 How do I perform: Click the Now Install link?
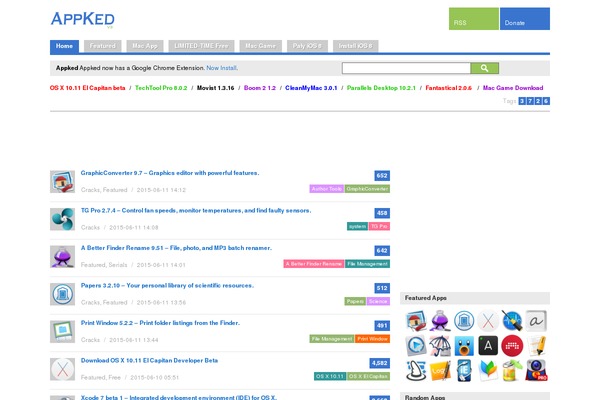tap(222, 68)
